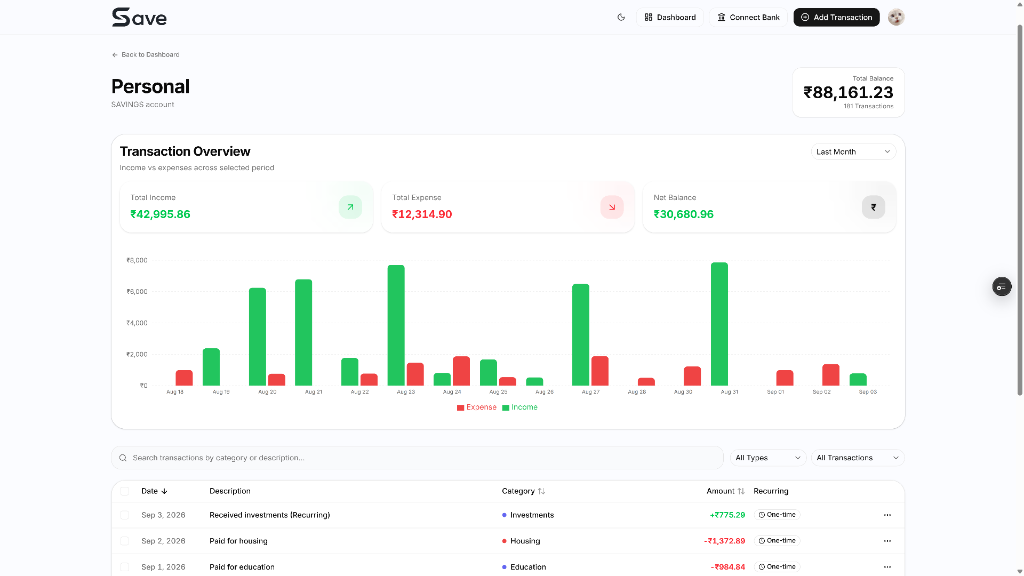The height and width of the screenshot is (576, 1024).
Task: Sort by Amount column
Action: pos(725,491)
